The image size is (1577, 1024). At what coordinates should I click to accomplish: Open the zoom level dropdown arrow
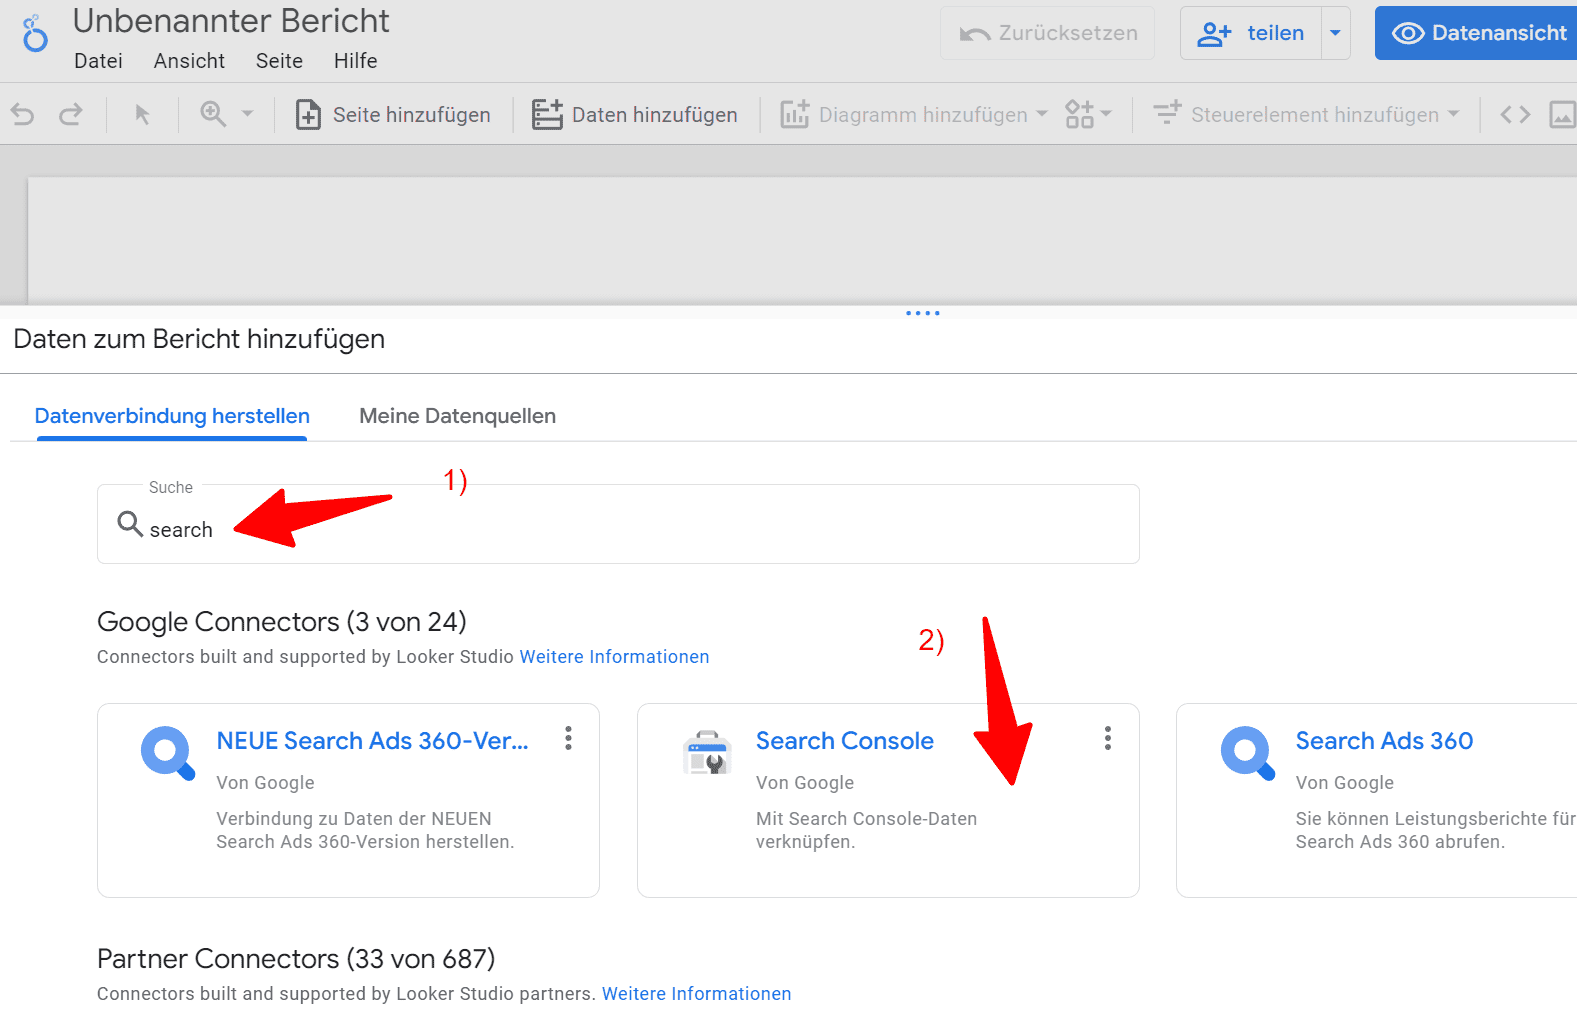pyautogui.click(x=247, y=114)
